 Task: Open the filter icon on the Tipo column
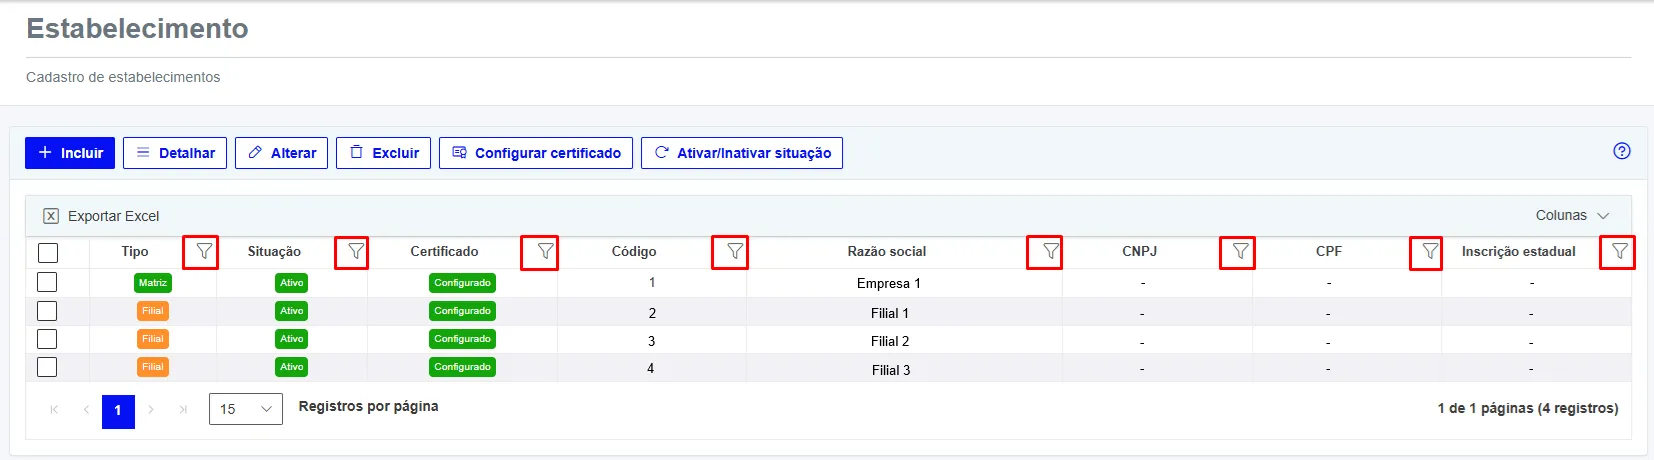click(x=203, y=251)
